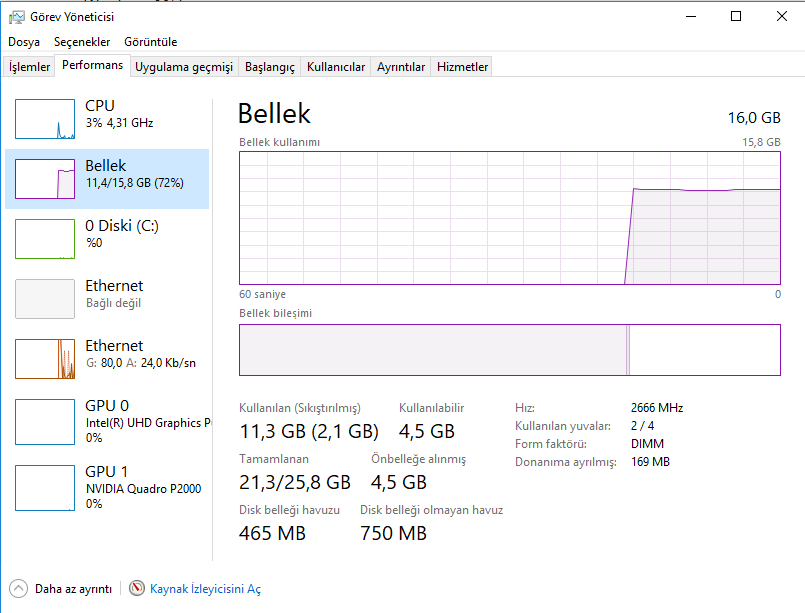Select the Bellek memory graph thumbnail
Screen dimensions: 805x613
point(45,179)
